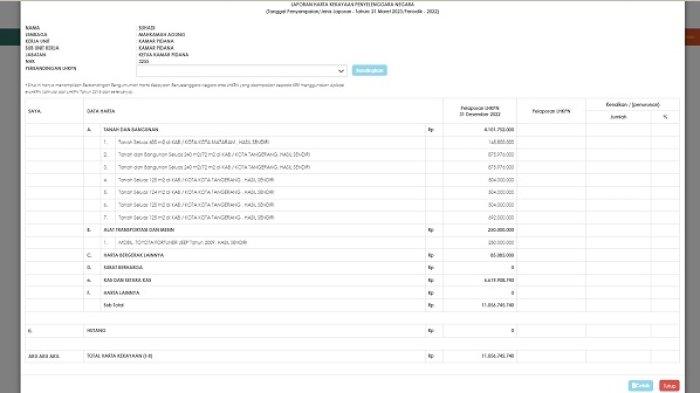Open the Perbandingan LHKPN dropdown arrow
This screenshot has height=393, width=700.
(341, 71)
